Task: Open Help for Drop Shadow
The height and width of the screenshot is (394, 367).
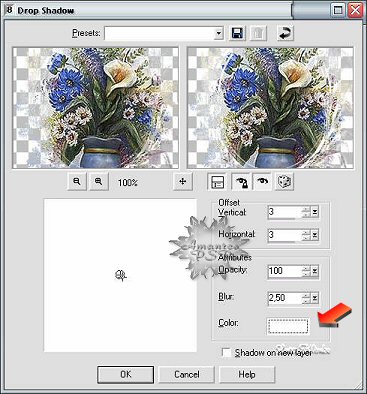Action: [247, 375]
